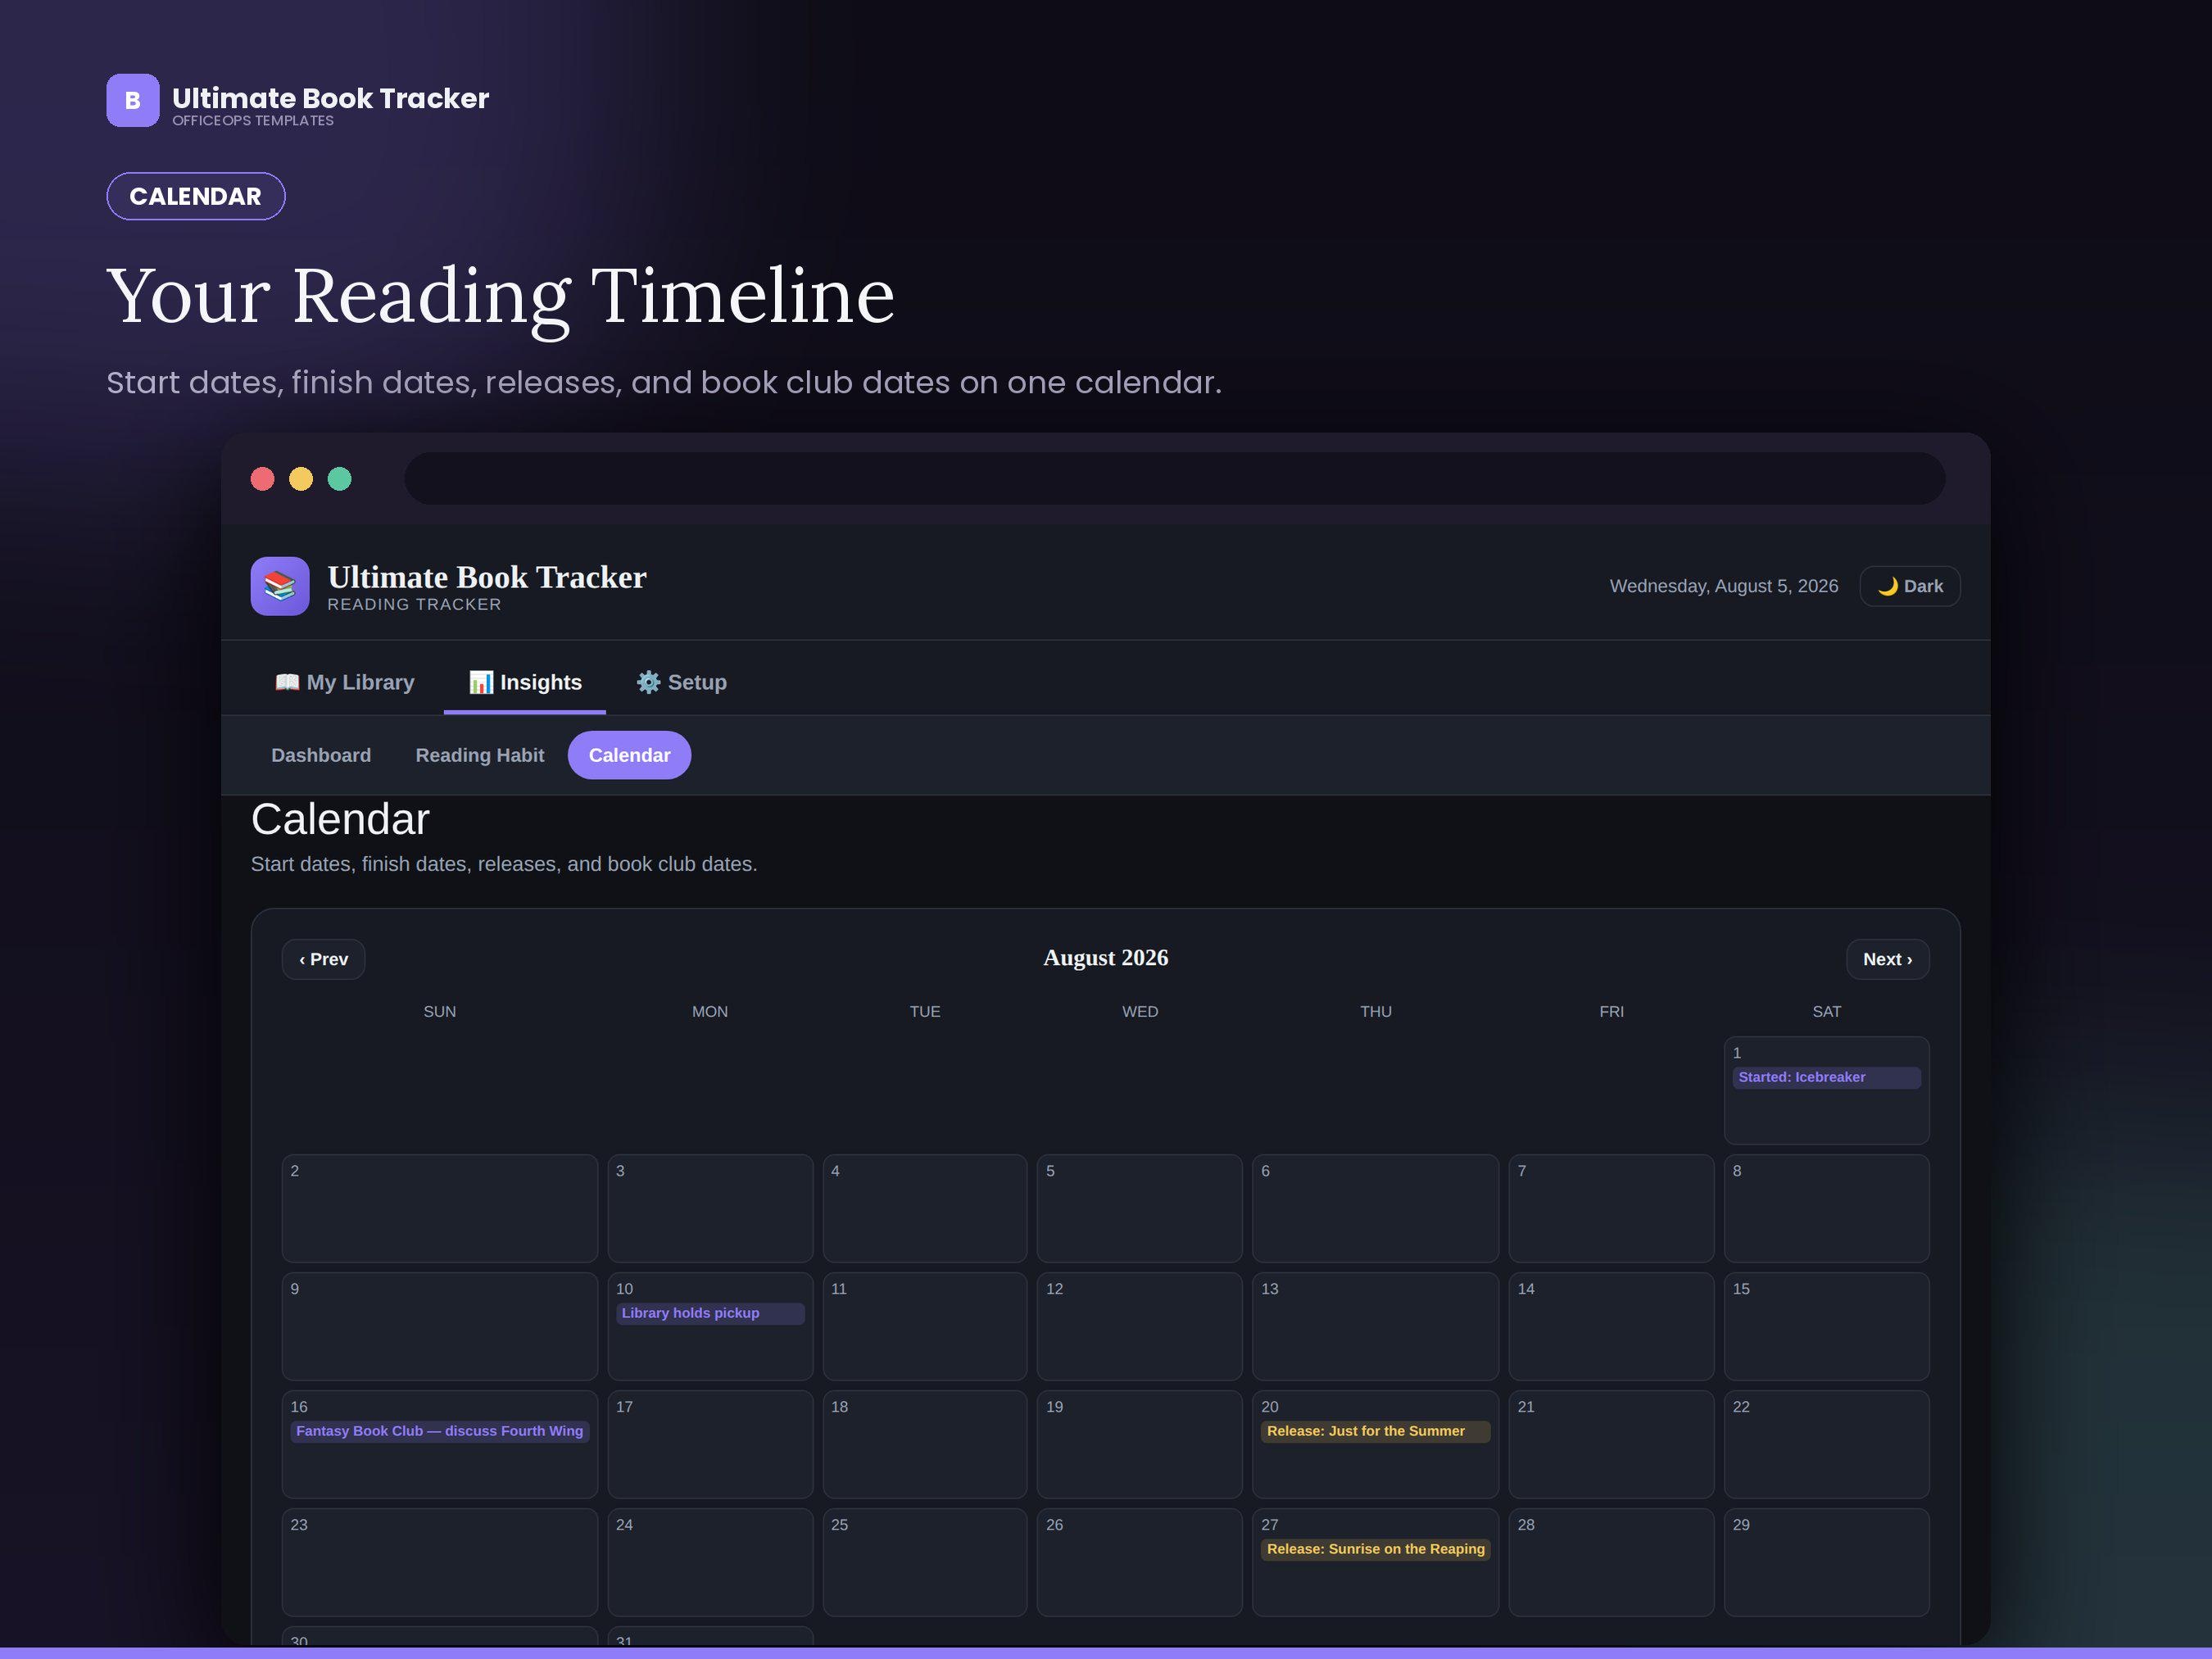This screenshot has height=1659, width=2212.
Task: Open the Library holds pickup event
Action: (711, 1313)
